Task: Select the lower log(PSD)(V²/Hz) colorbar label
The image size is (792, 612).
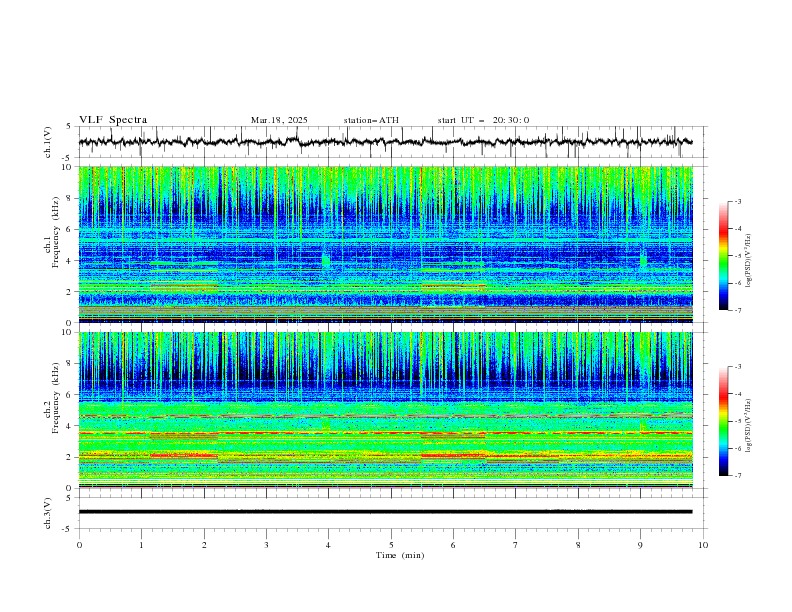Action: 749,426
